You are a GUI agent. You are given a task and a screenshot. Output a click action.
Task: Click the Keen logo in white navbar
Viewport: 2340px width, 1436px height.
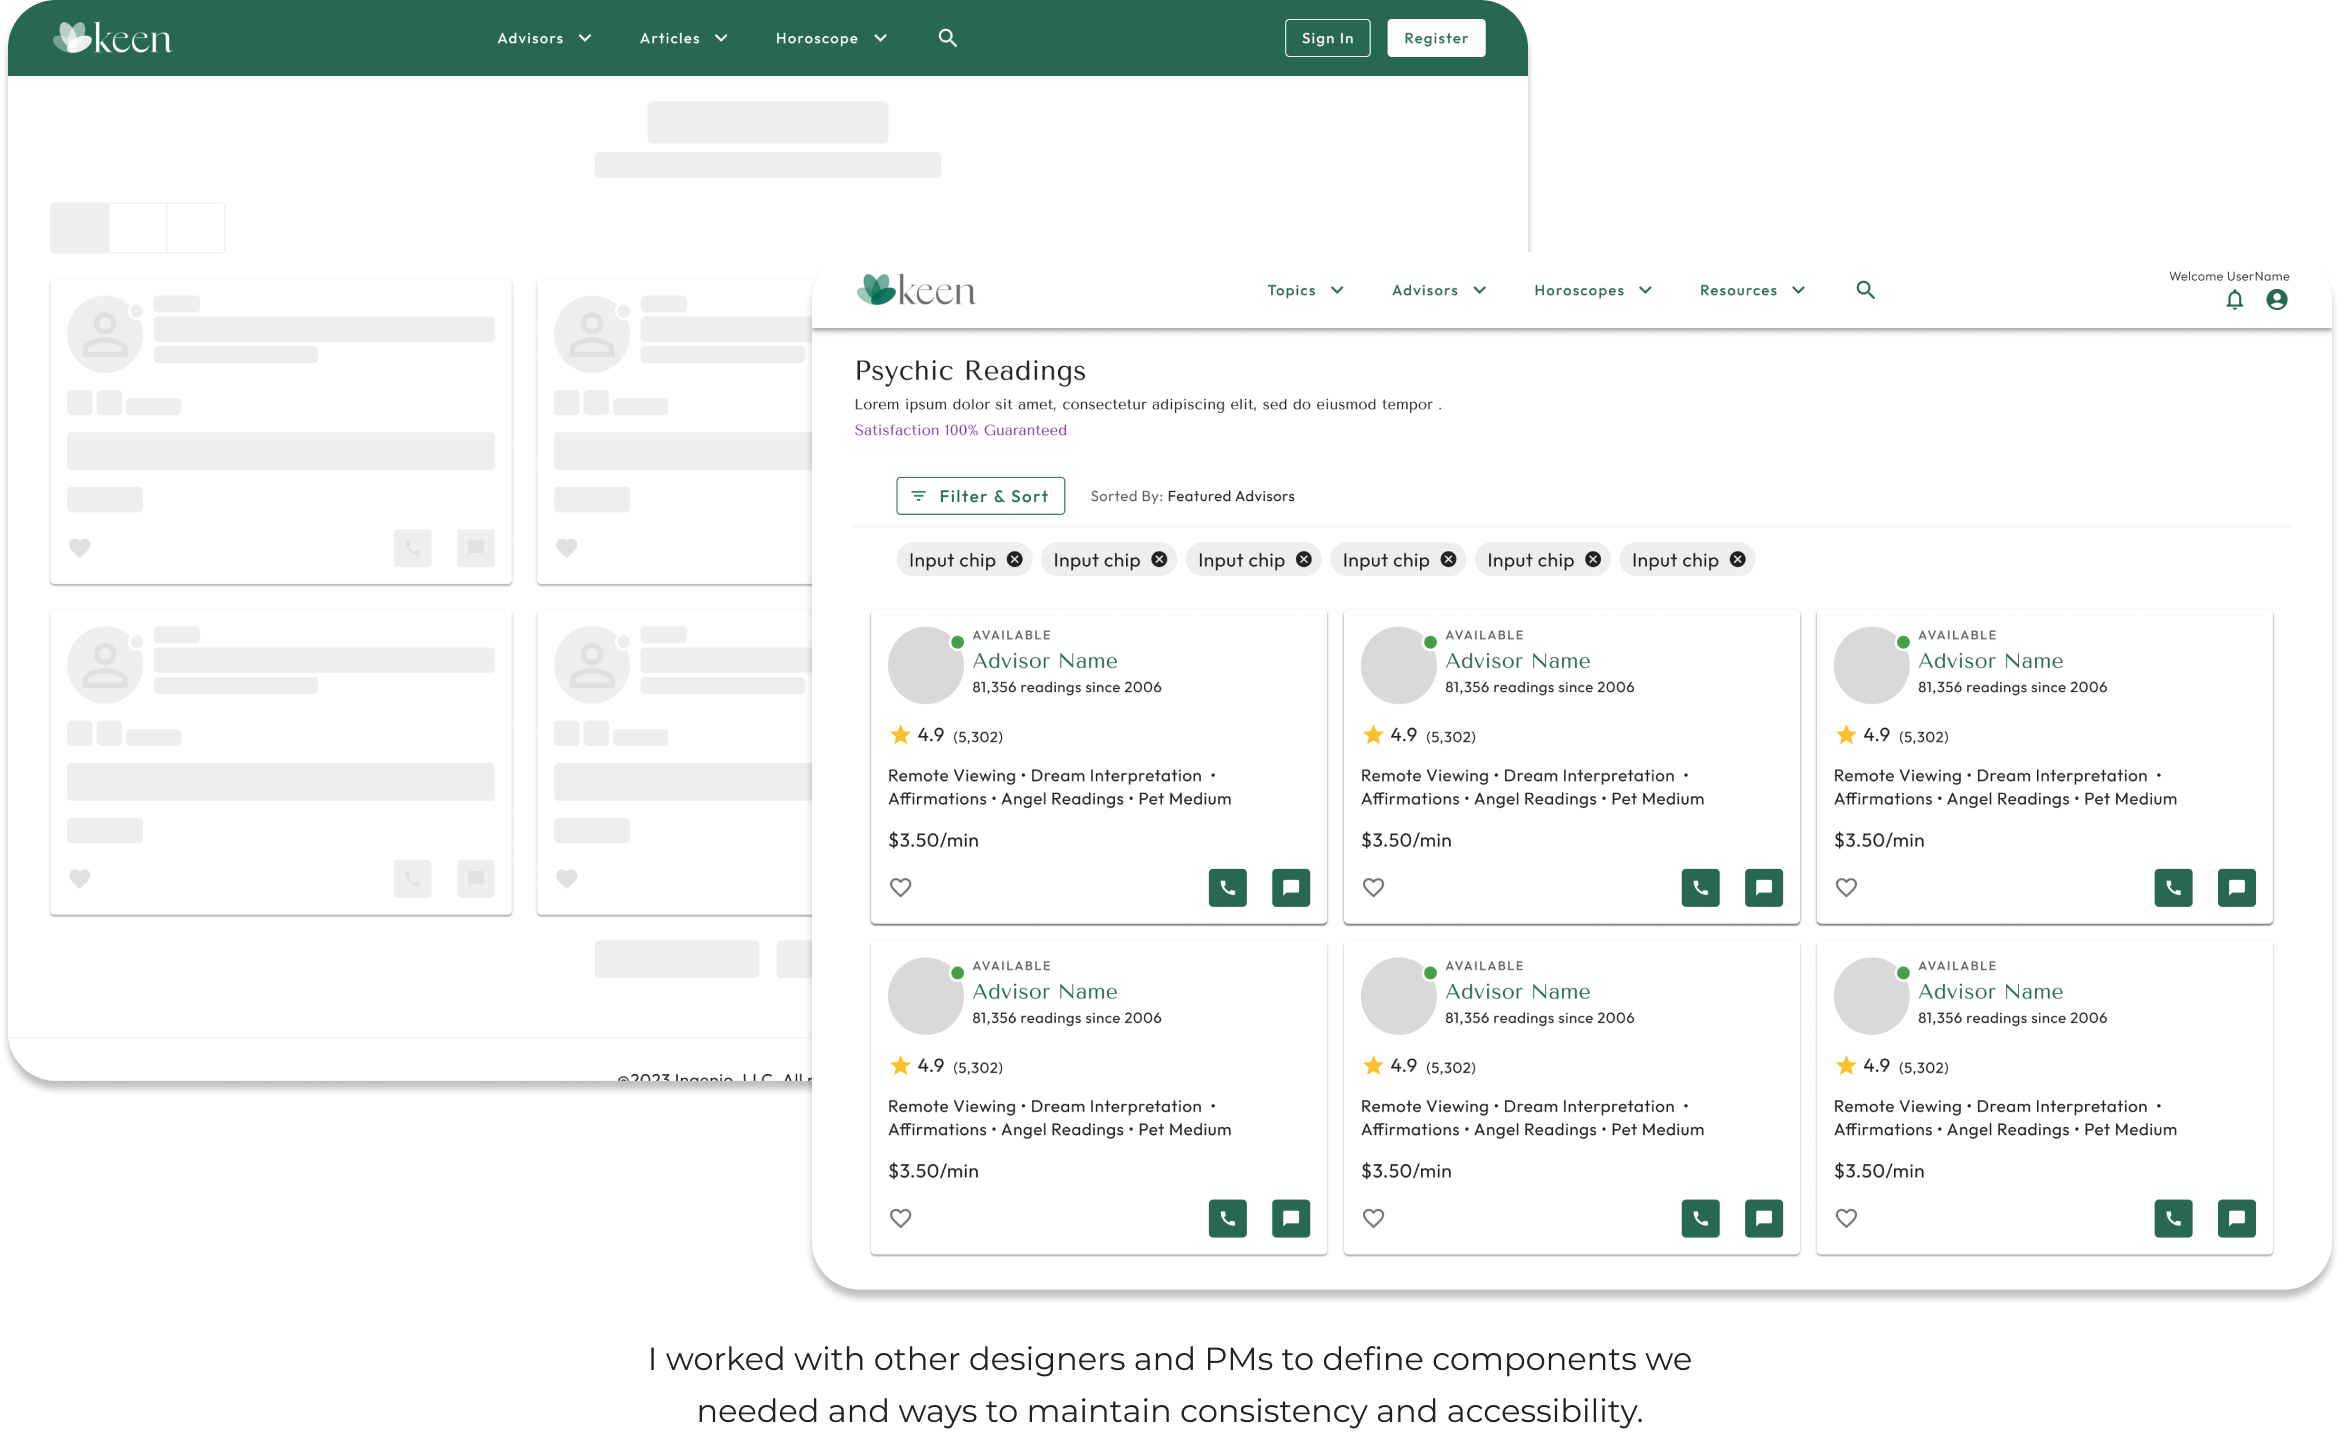click(916, 290)
